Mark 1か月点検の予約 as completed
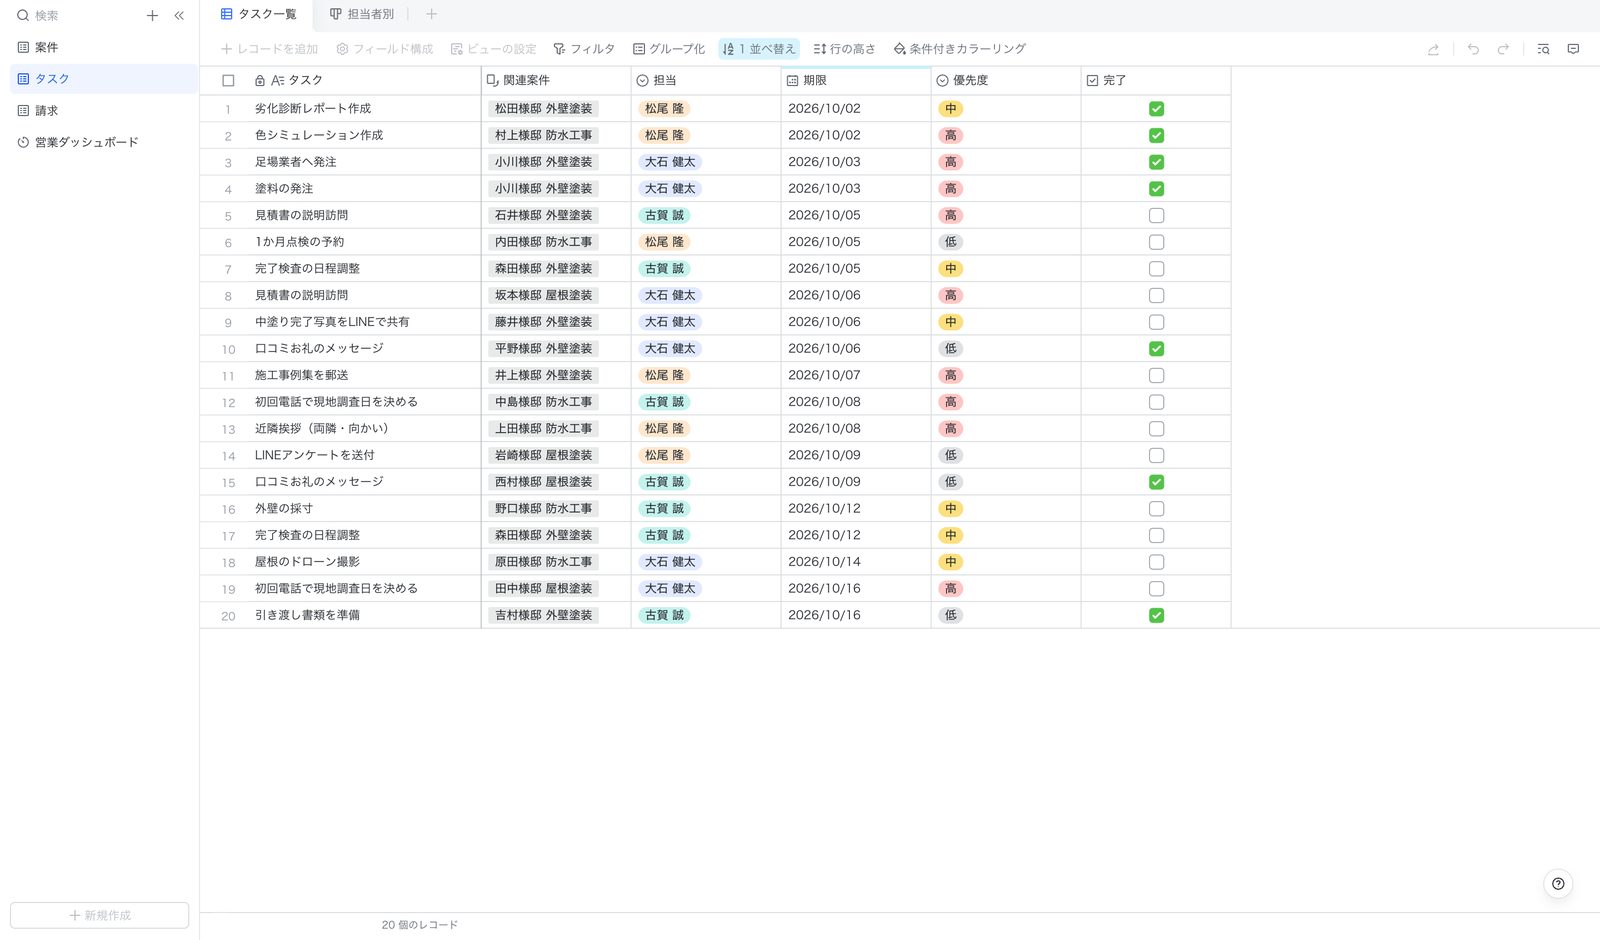The image size is (1600, 940). click(1156, 242)
